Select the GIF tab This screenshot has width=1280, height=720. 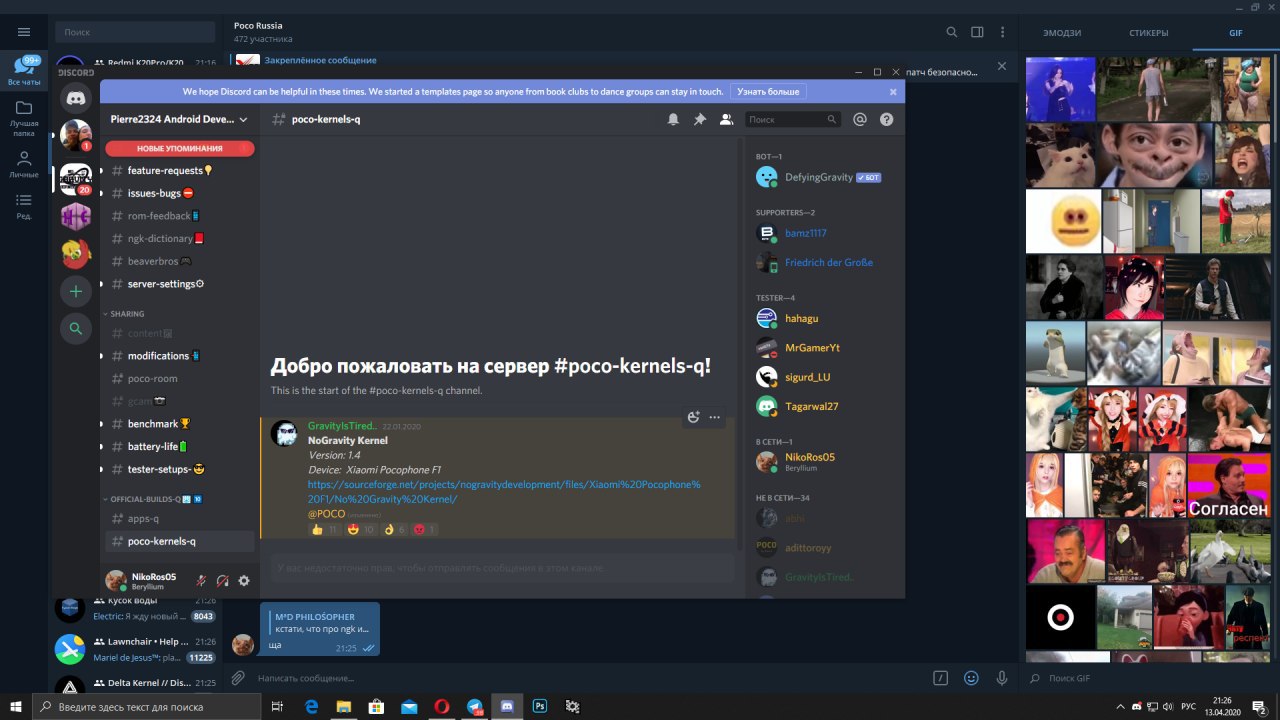pyautogui.click(x=1236, y=33)
